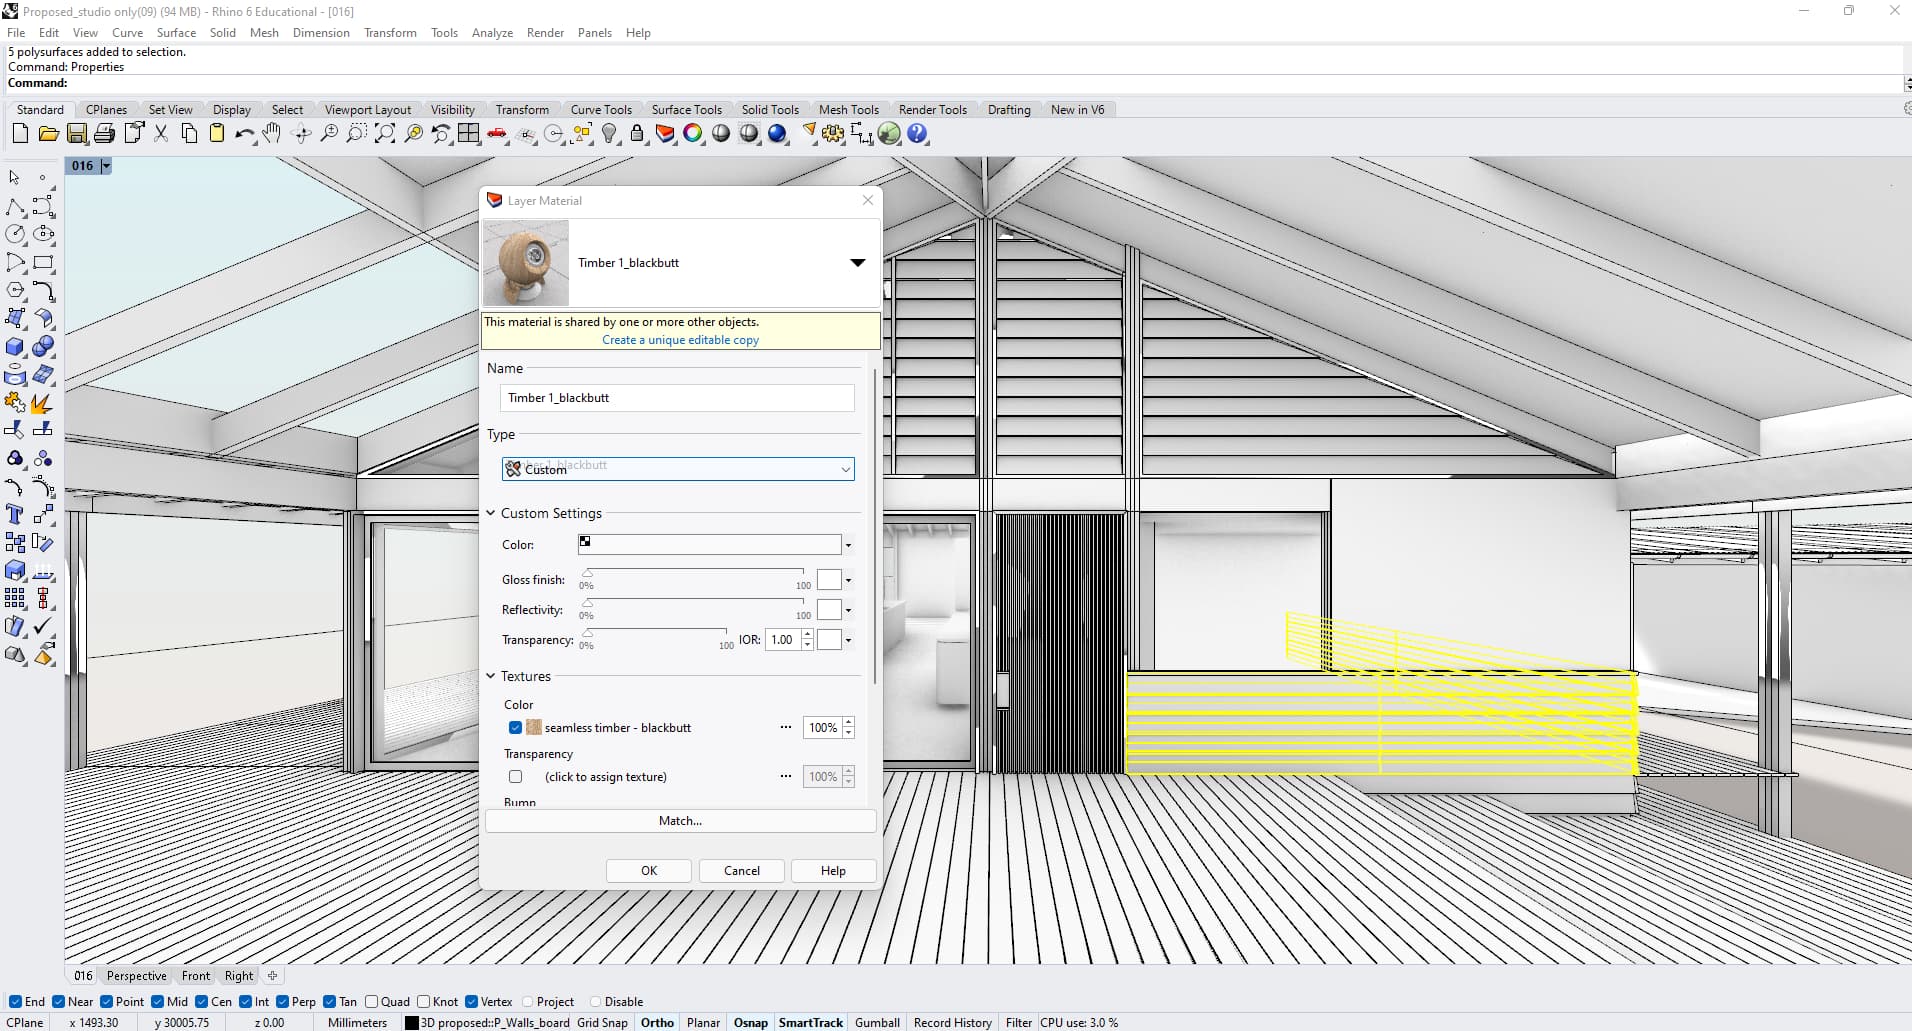The height and width of the screenshot is (1031, 1912).
Task: Toggle the Perp osnap checkbox
Action: point(283,1002)
